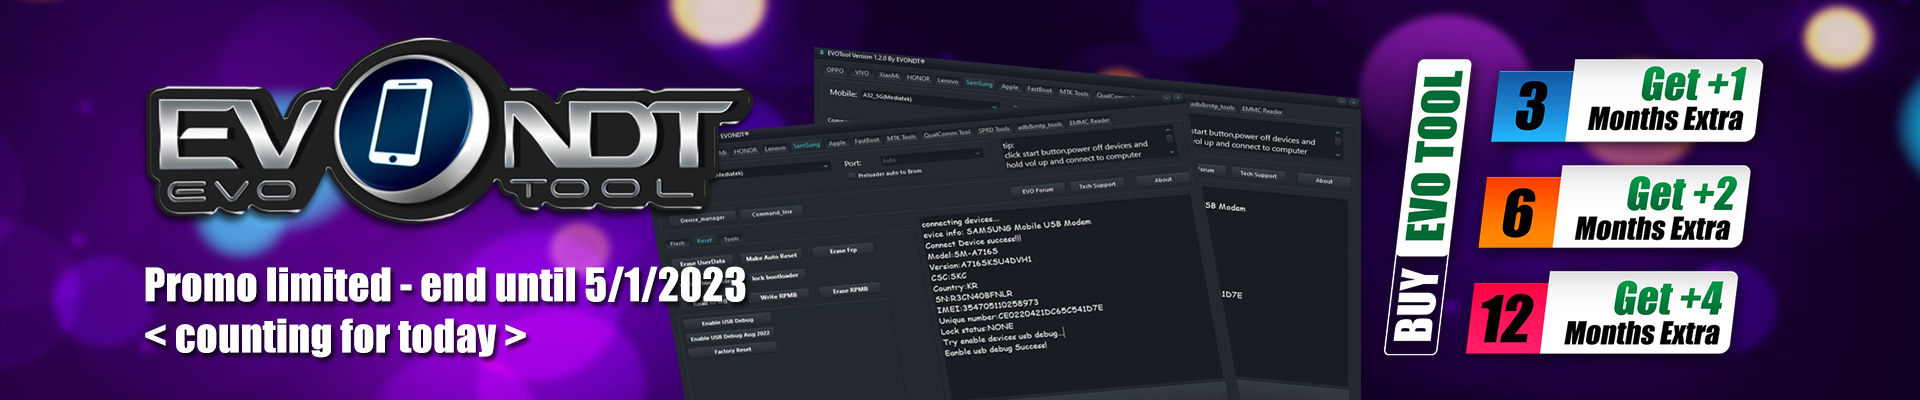
Task: Click About button in rightmost window
Action: click(x=1324, y=181)
